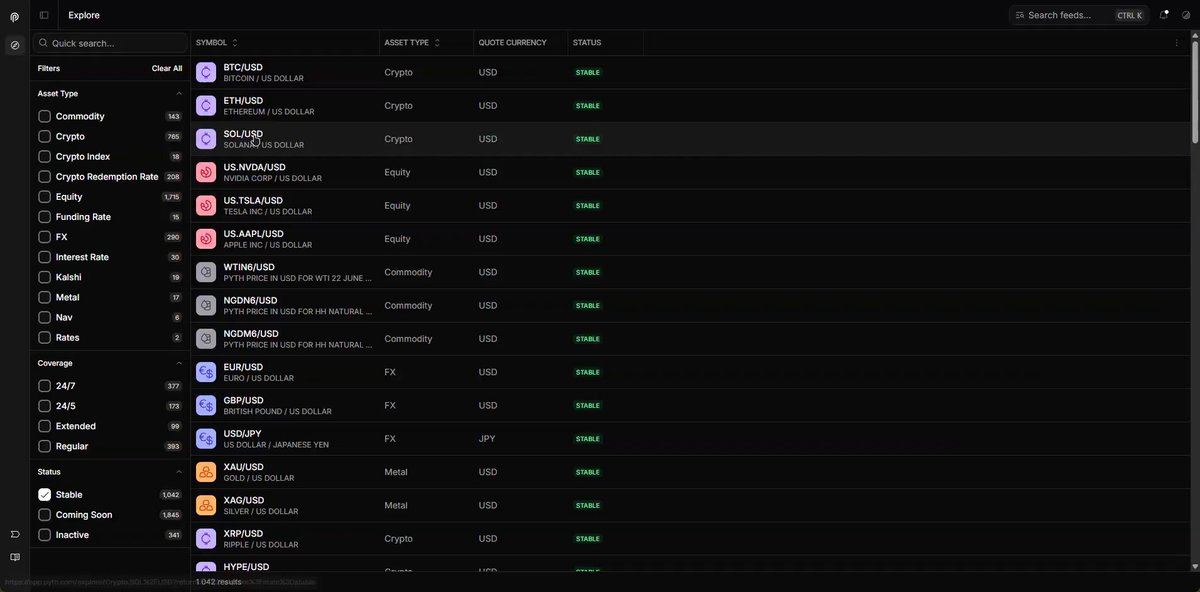1200x592 pixels.
Task: Click the US.AAPL/USD equity icon
Action: 206,239
